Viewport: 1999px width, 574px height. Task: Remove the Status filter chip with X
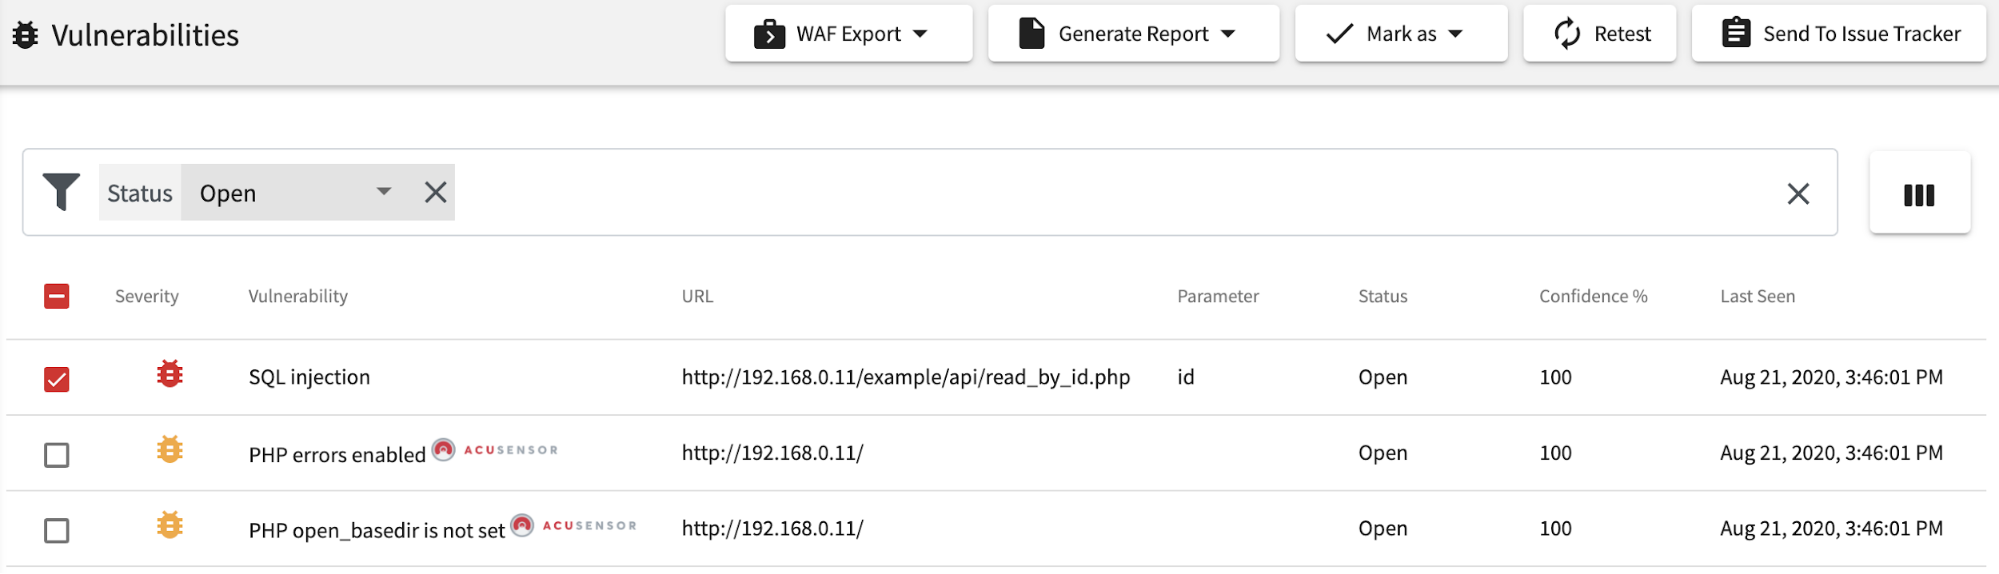pyautogui.click(x=435, y=192)
